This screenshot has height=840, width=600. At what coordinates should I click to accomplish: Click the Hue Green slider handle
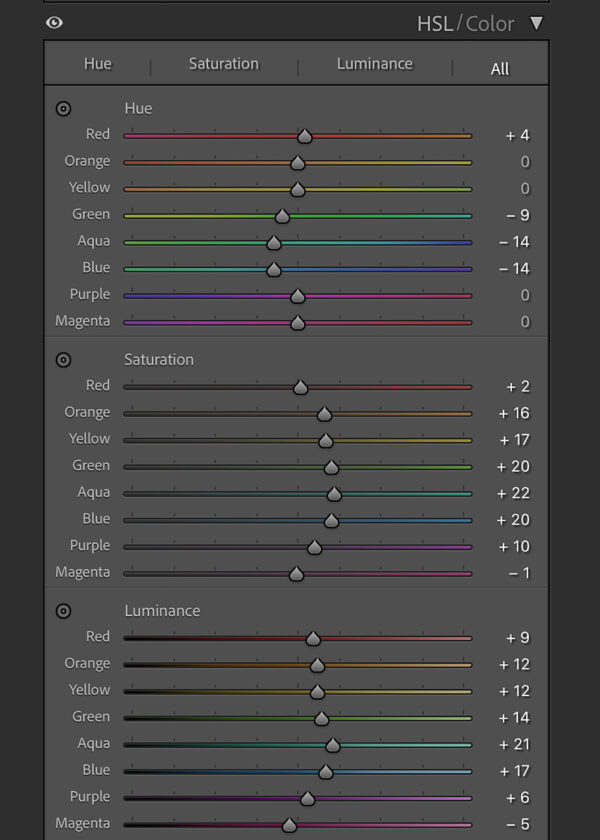tap(282, 216)
